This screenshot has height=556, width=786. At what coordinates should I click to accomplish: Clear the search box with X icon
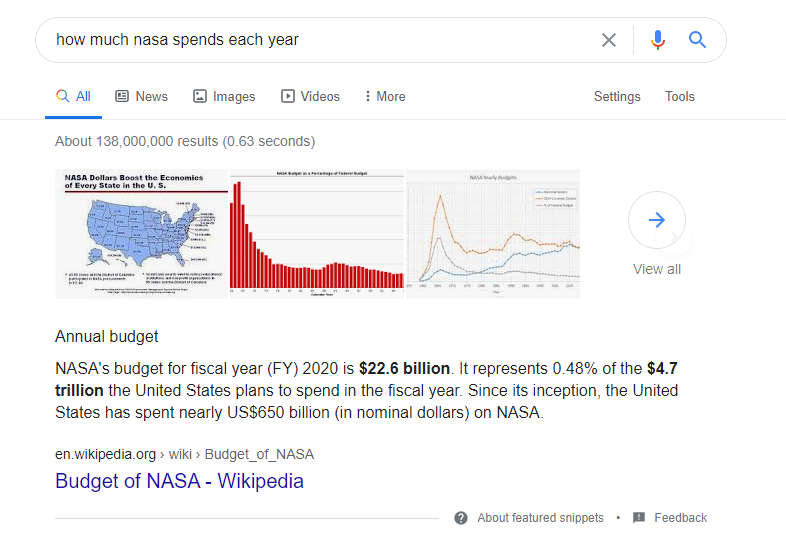point(609,40)
